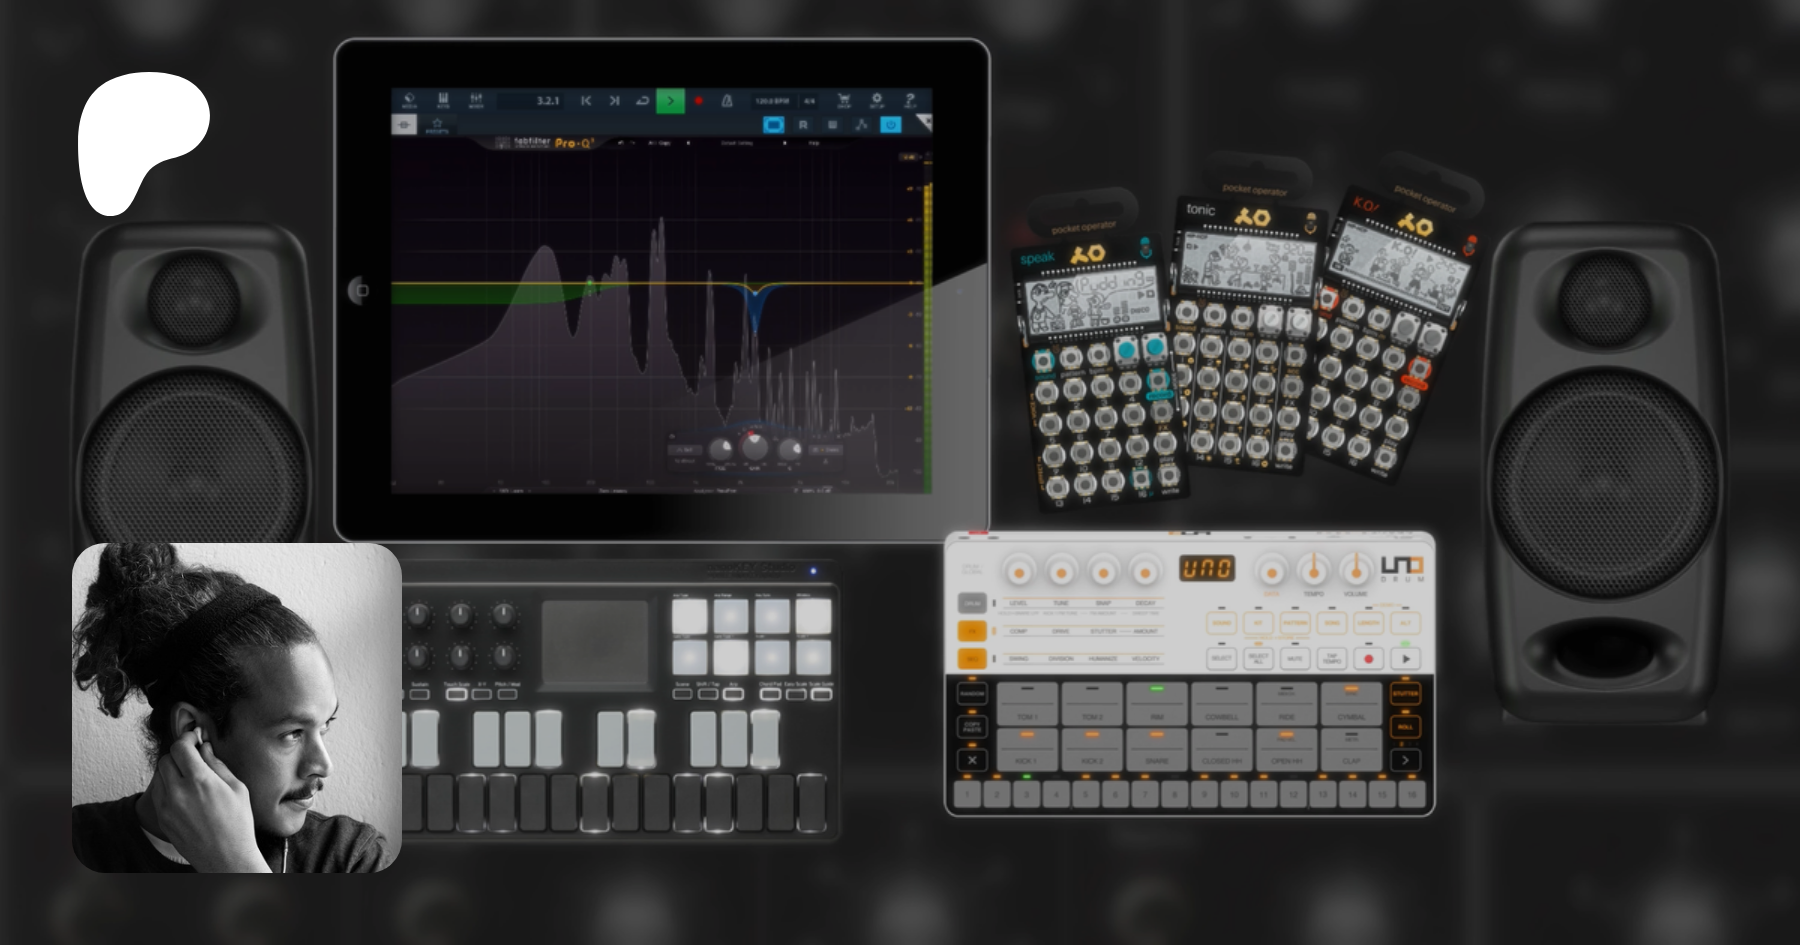The height and width of the screenshot is (945, 1800).
Task: Open the Setup gear icon
Action: point(876,101)
